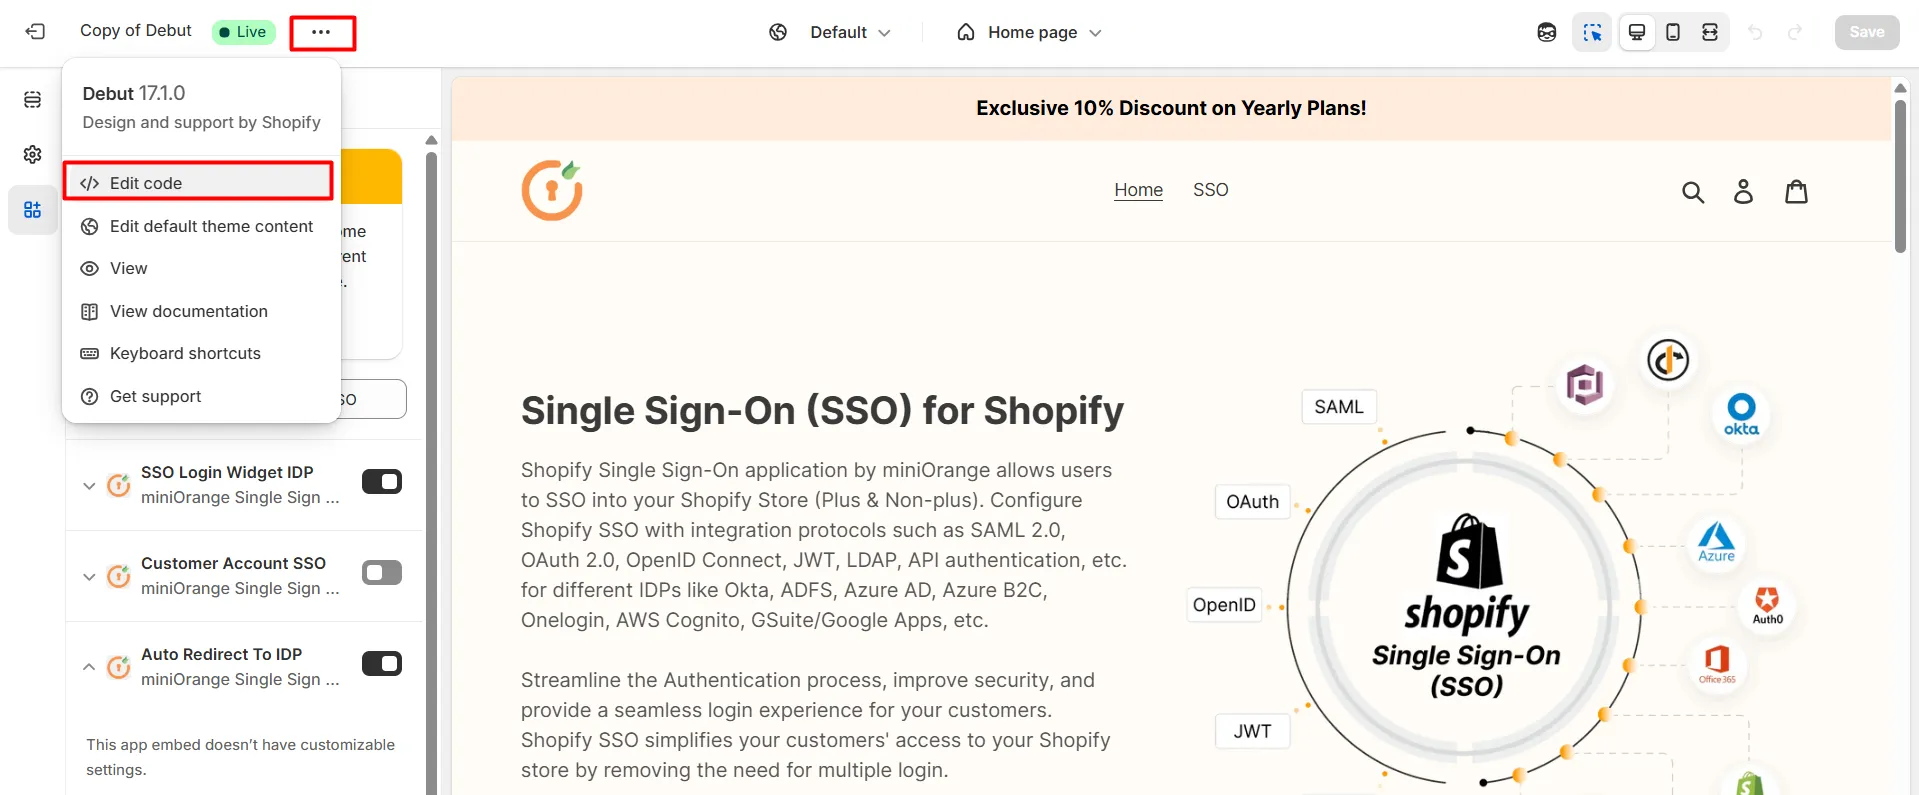Click the OpenID label in the diagram
Screen dimensions: 1919x795
coord(1224,605)
